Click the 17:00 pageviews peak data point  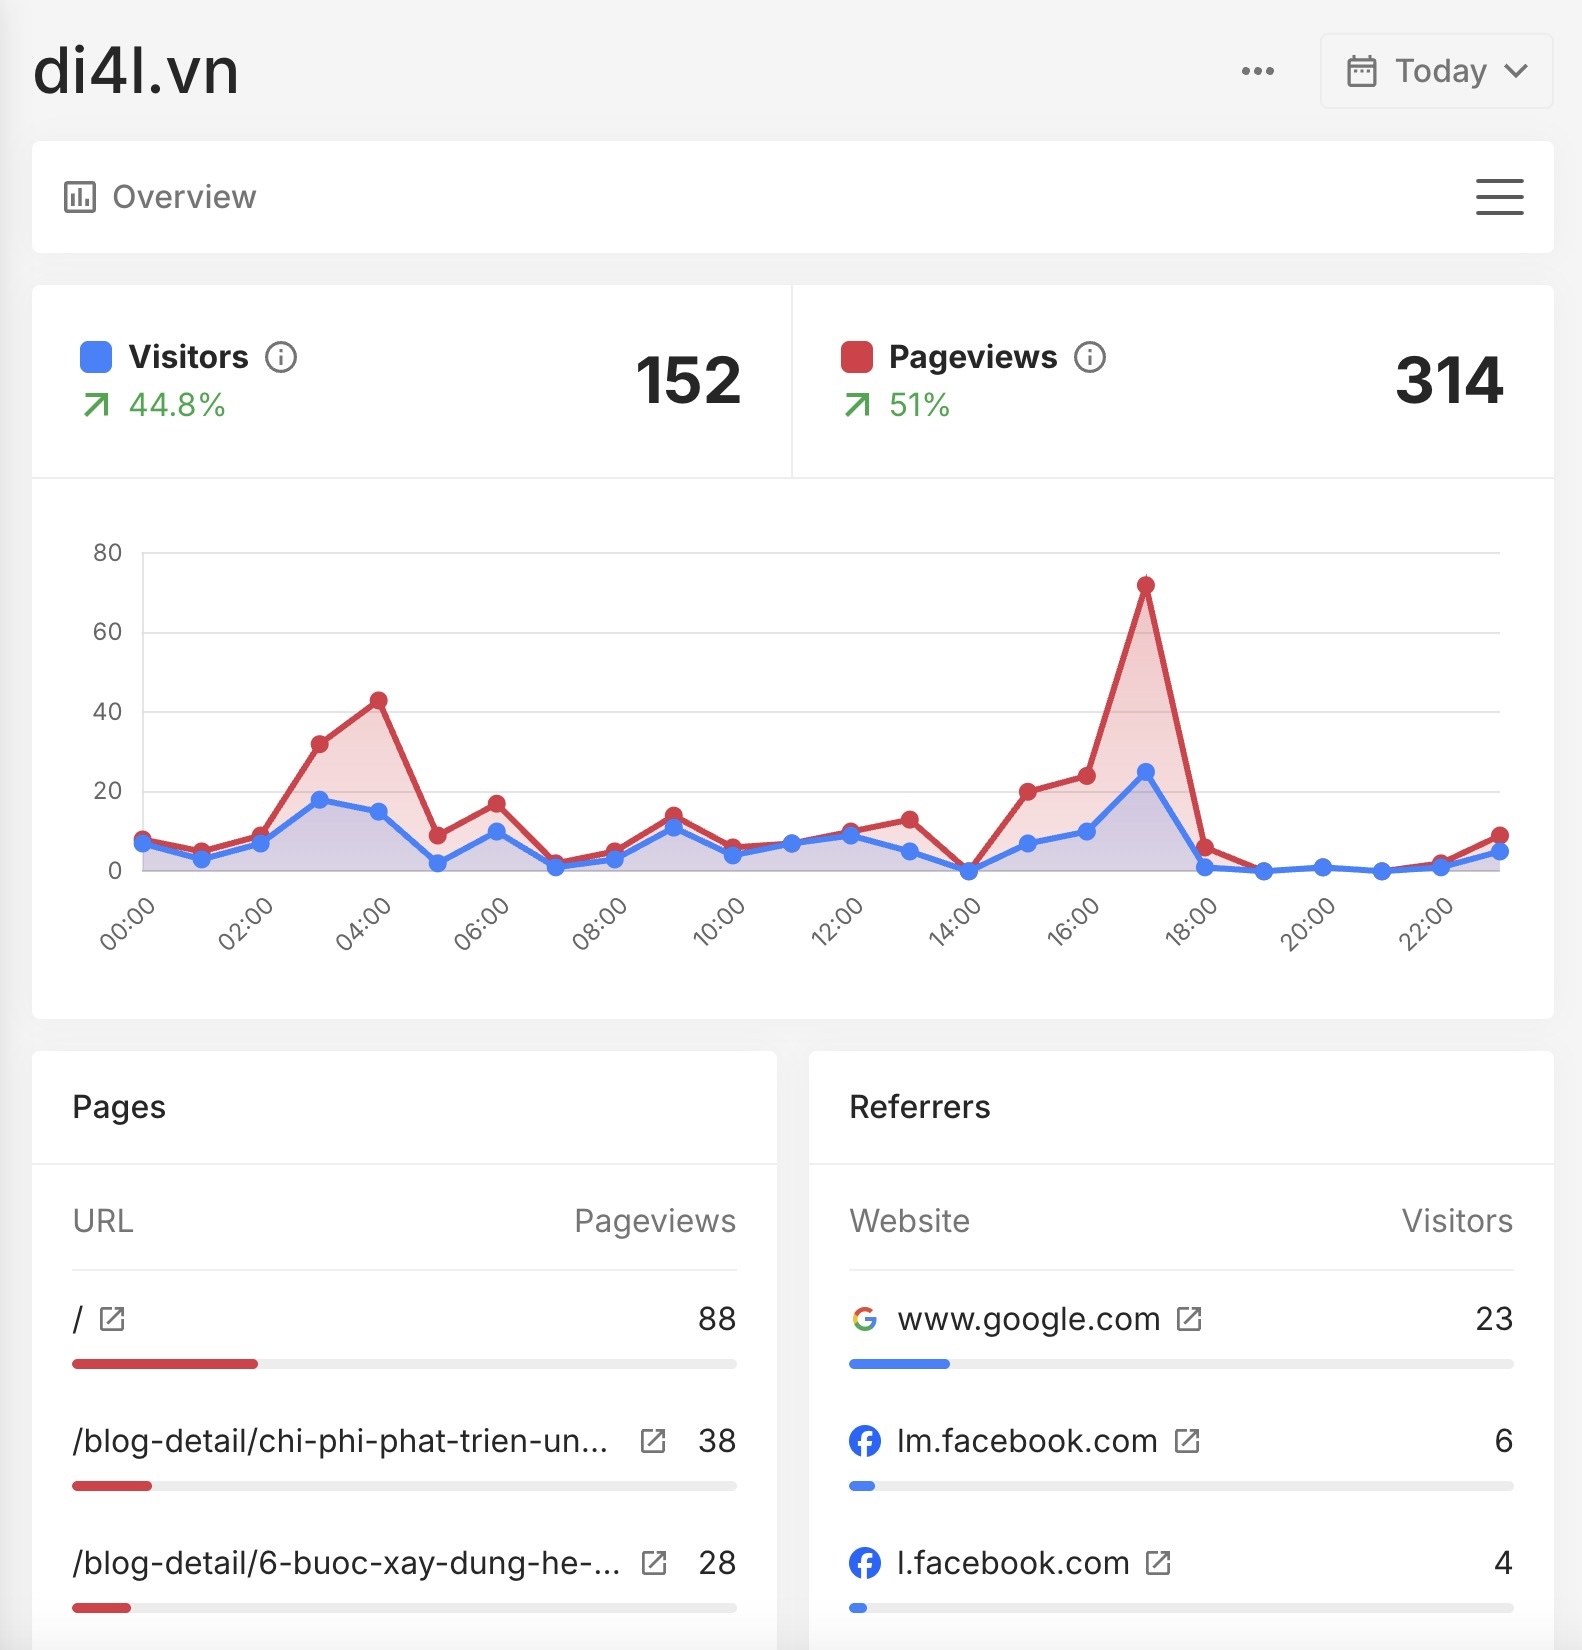[1146, 586]
